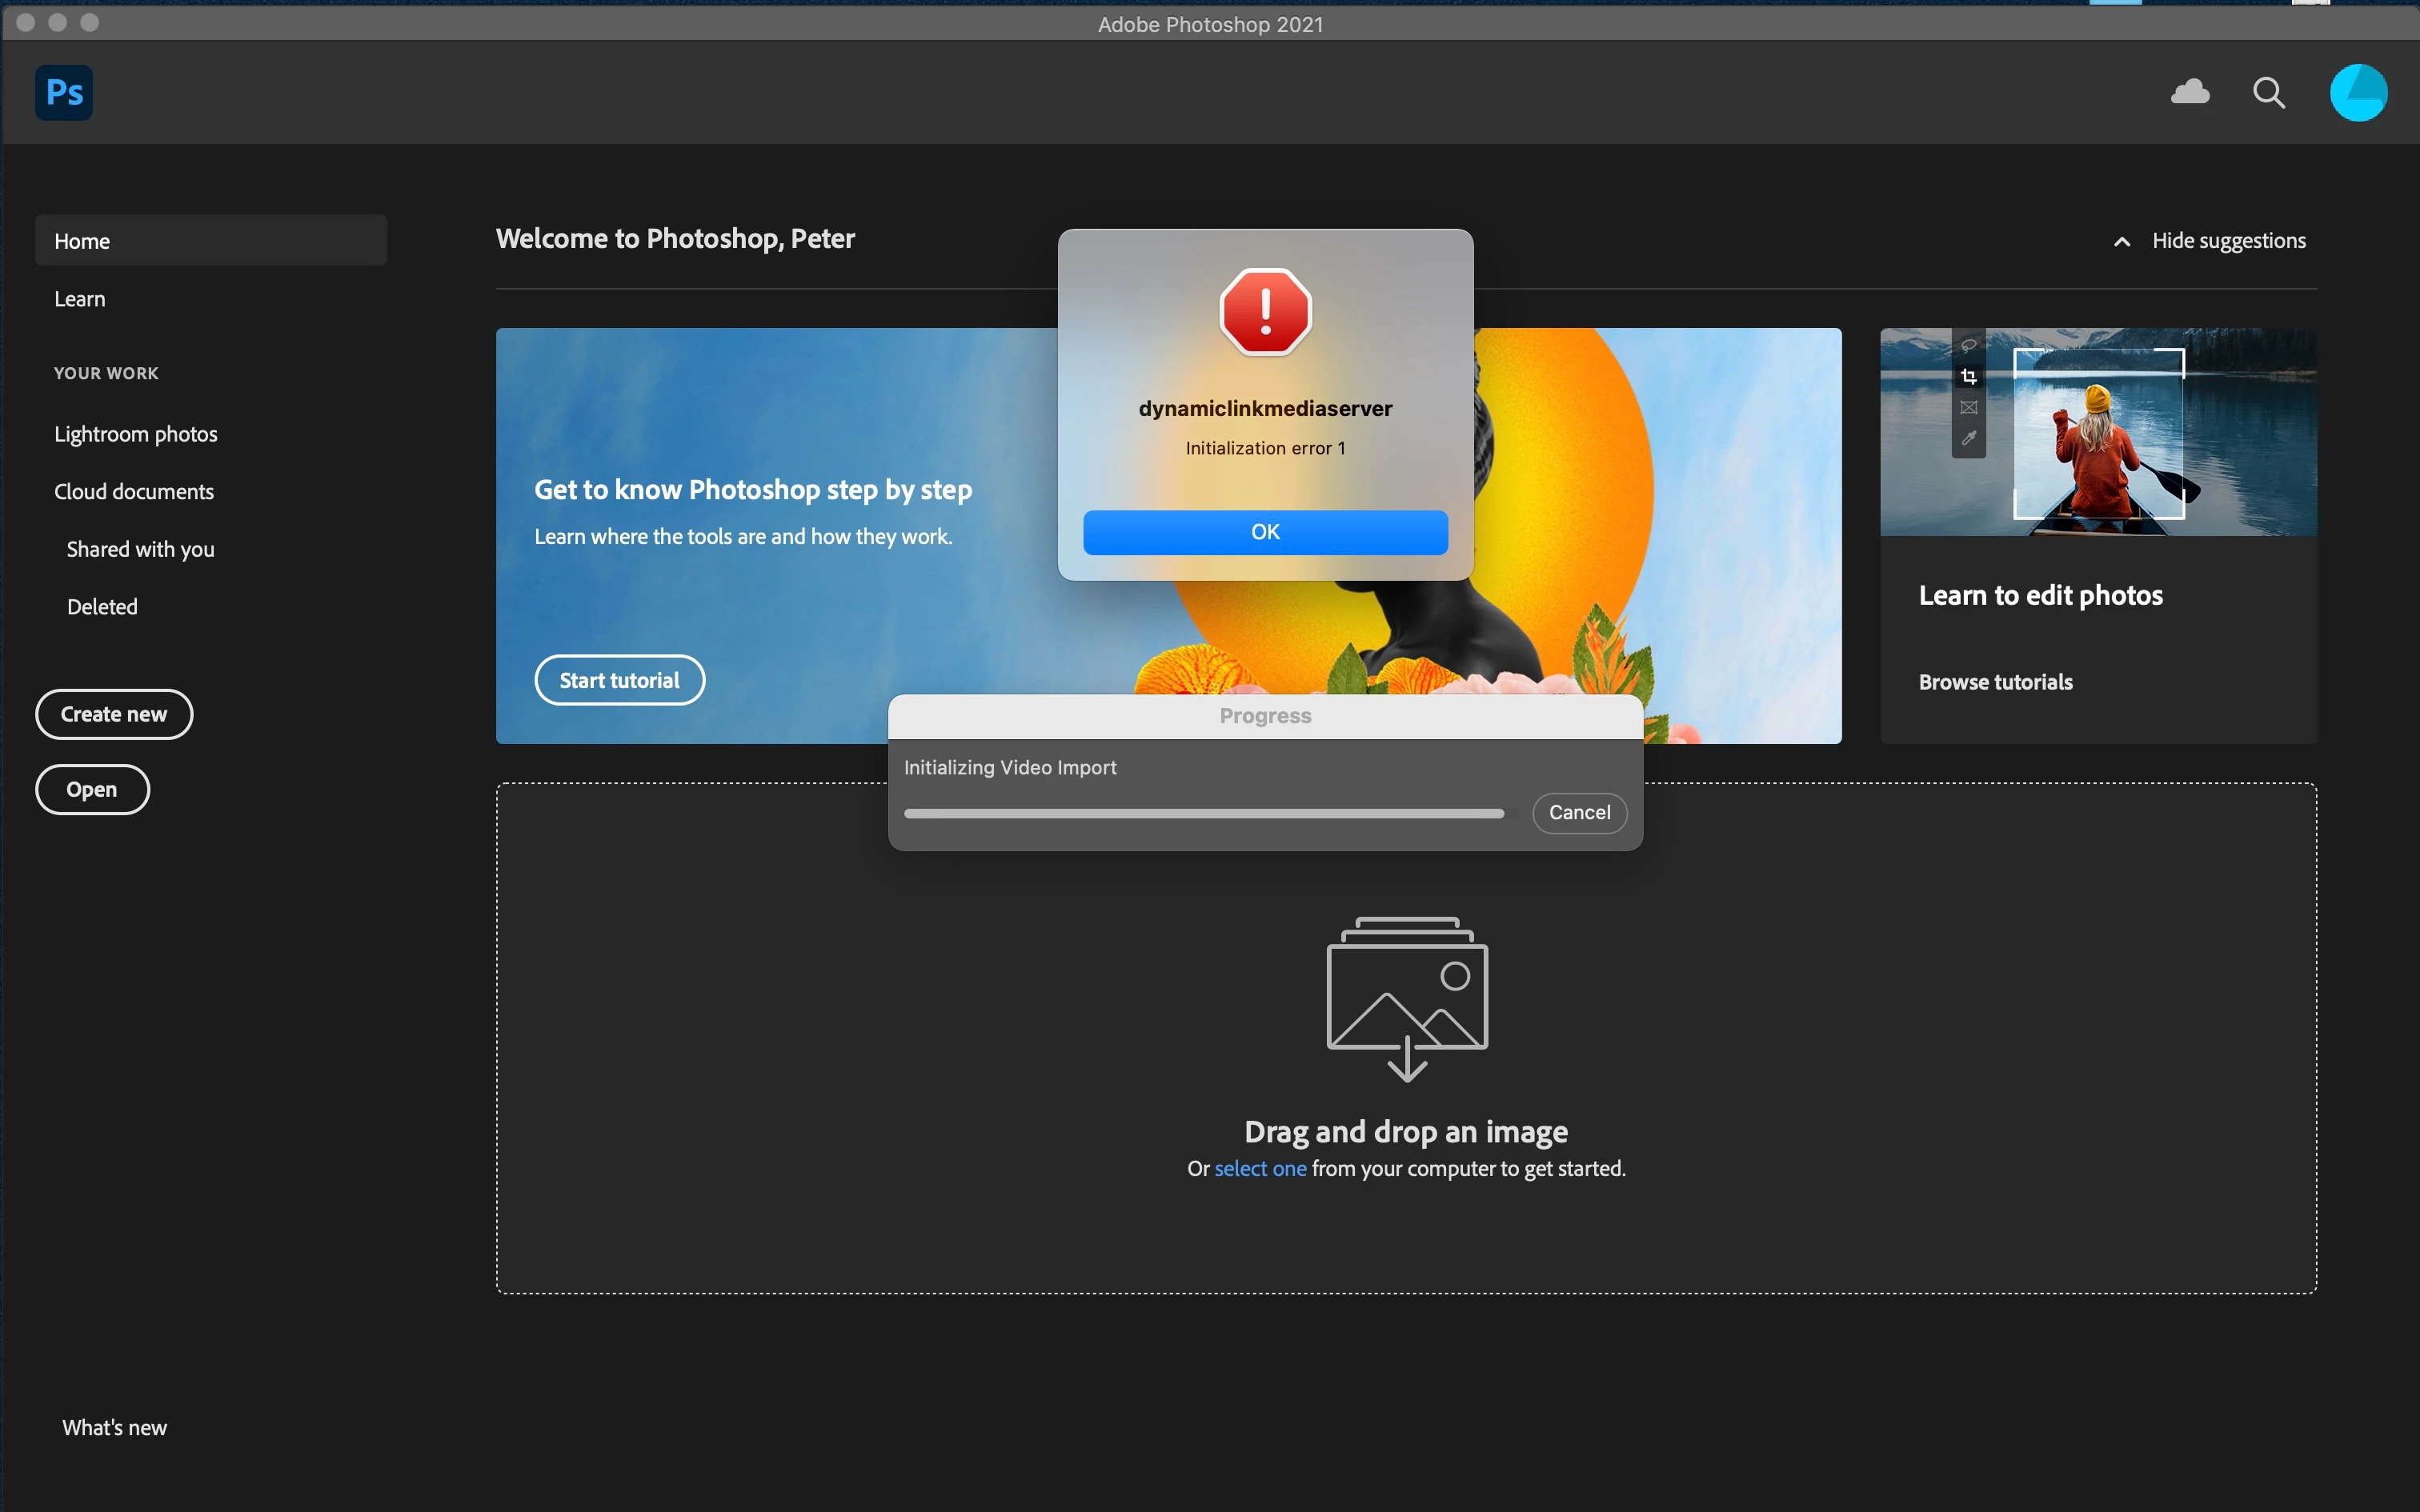Click the Initializing Video Import progress bar
2420x1512 pixels.
point(1203,814)
